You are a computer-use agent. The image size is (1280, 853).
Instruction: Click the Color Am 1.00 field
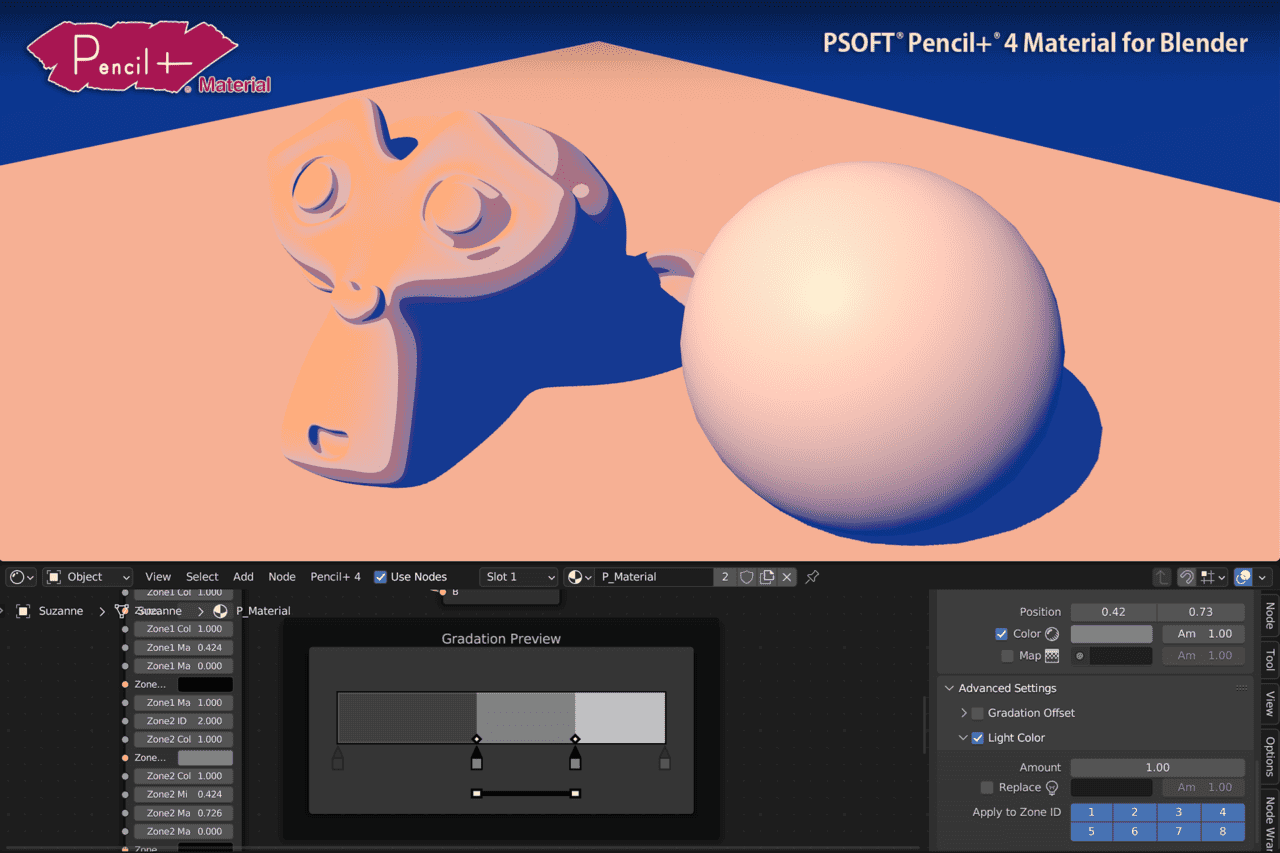1203,634
